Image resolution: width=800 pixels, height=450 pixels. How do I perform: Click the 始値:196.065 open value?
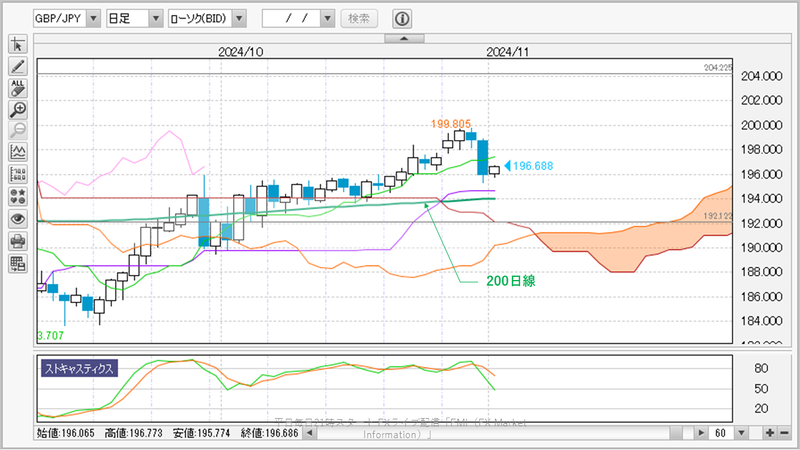click(x=66, y=433)
